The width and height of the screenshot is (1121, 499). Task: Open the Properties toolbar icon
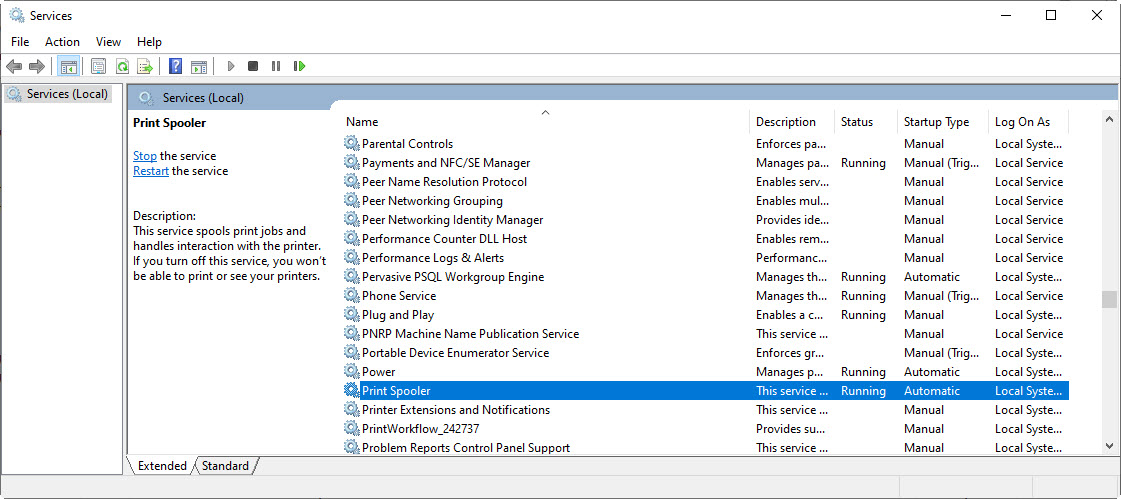coord(98,67)
